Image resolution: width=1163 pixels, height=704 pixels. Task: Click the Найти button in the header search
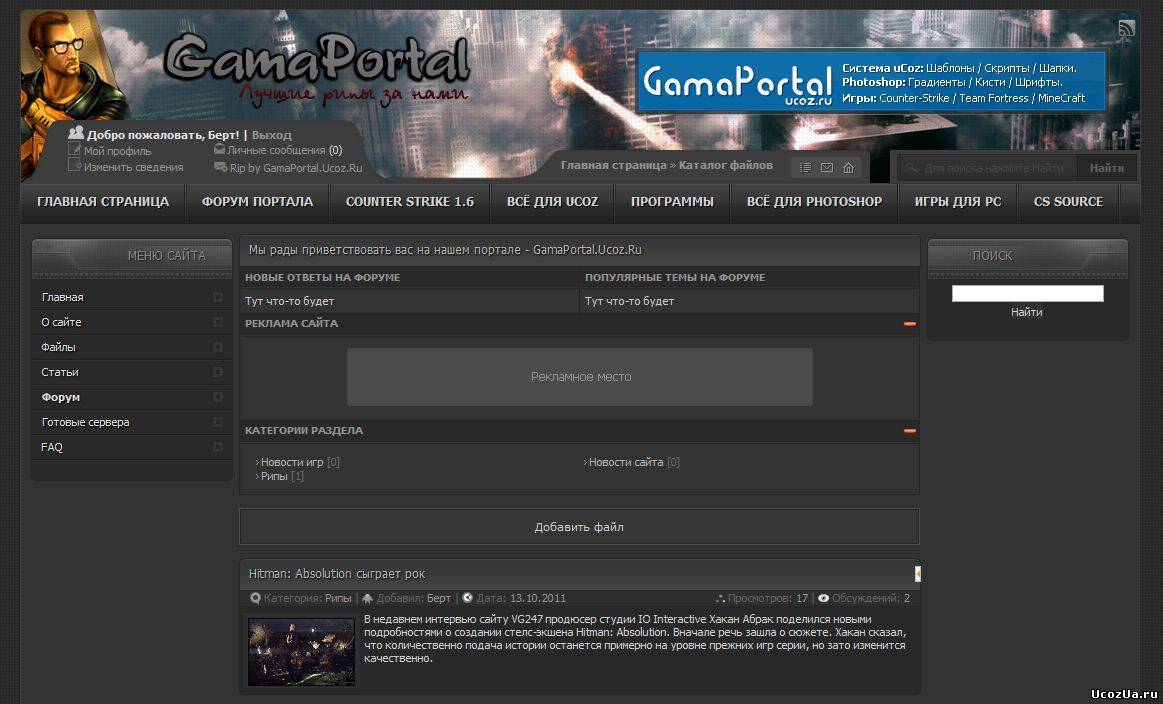[x=1107, y=168]
